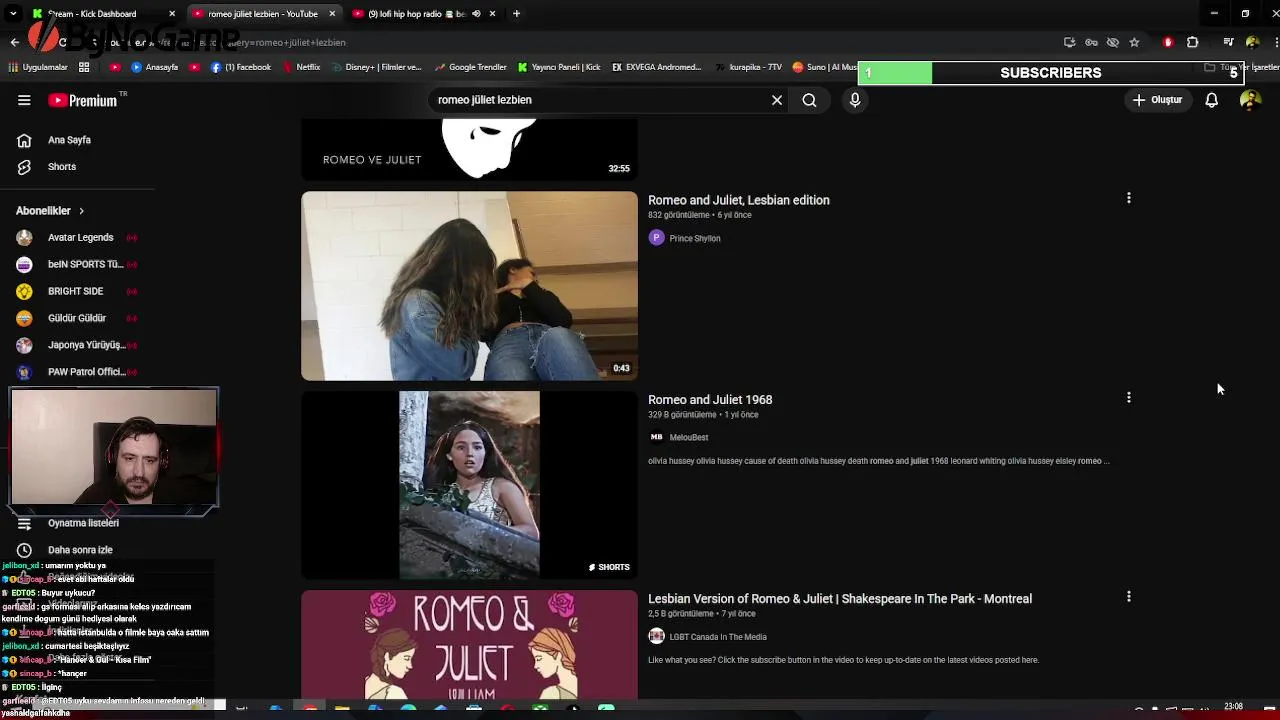Open Disney+ | Filmler ve... bookmark
The height and width of the screenshot is (720, 1280).
pyautogui.click(x=375, y=67)
